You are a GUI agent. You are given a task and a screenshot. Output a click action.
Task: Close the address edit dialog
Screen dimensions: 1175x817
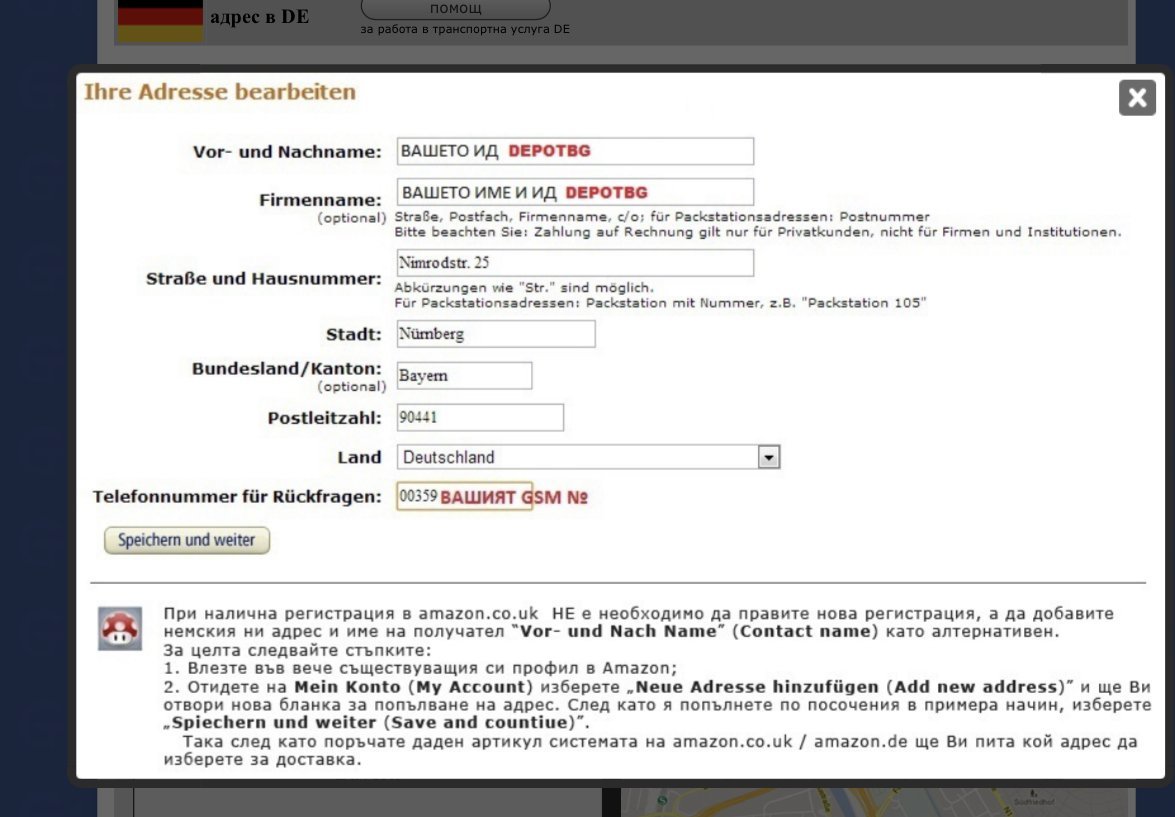tap(1137, 97)
